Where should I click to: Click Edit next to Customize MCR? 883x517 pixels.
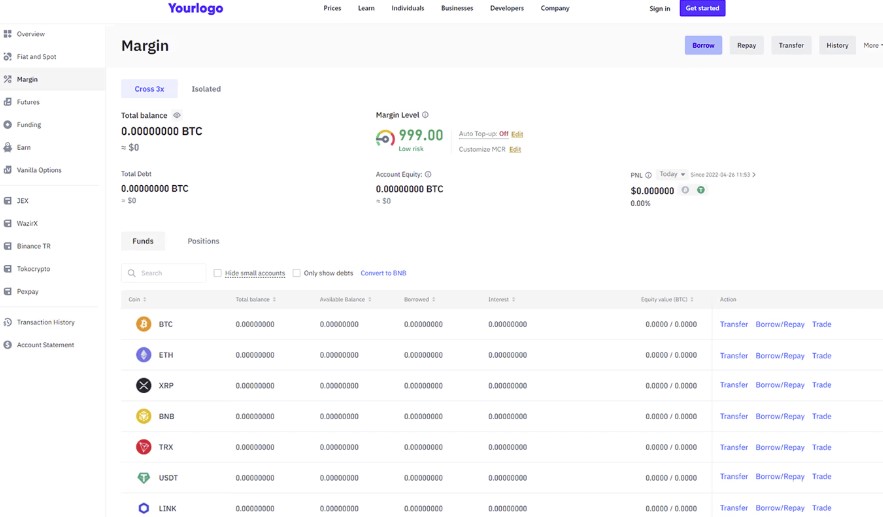[515, 149]
